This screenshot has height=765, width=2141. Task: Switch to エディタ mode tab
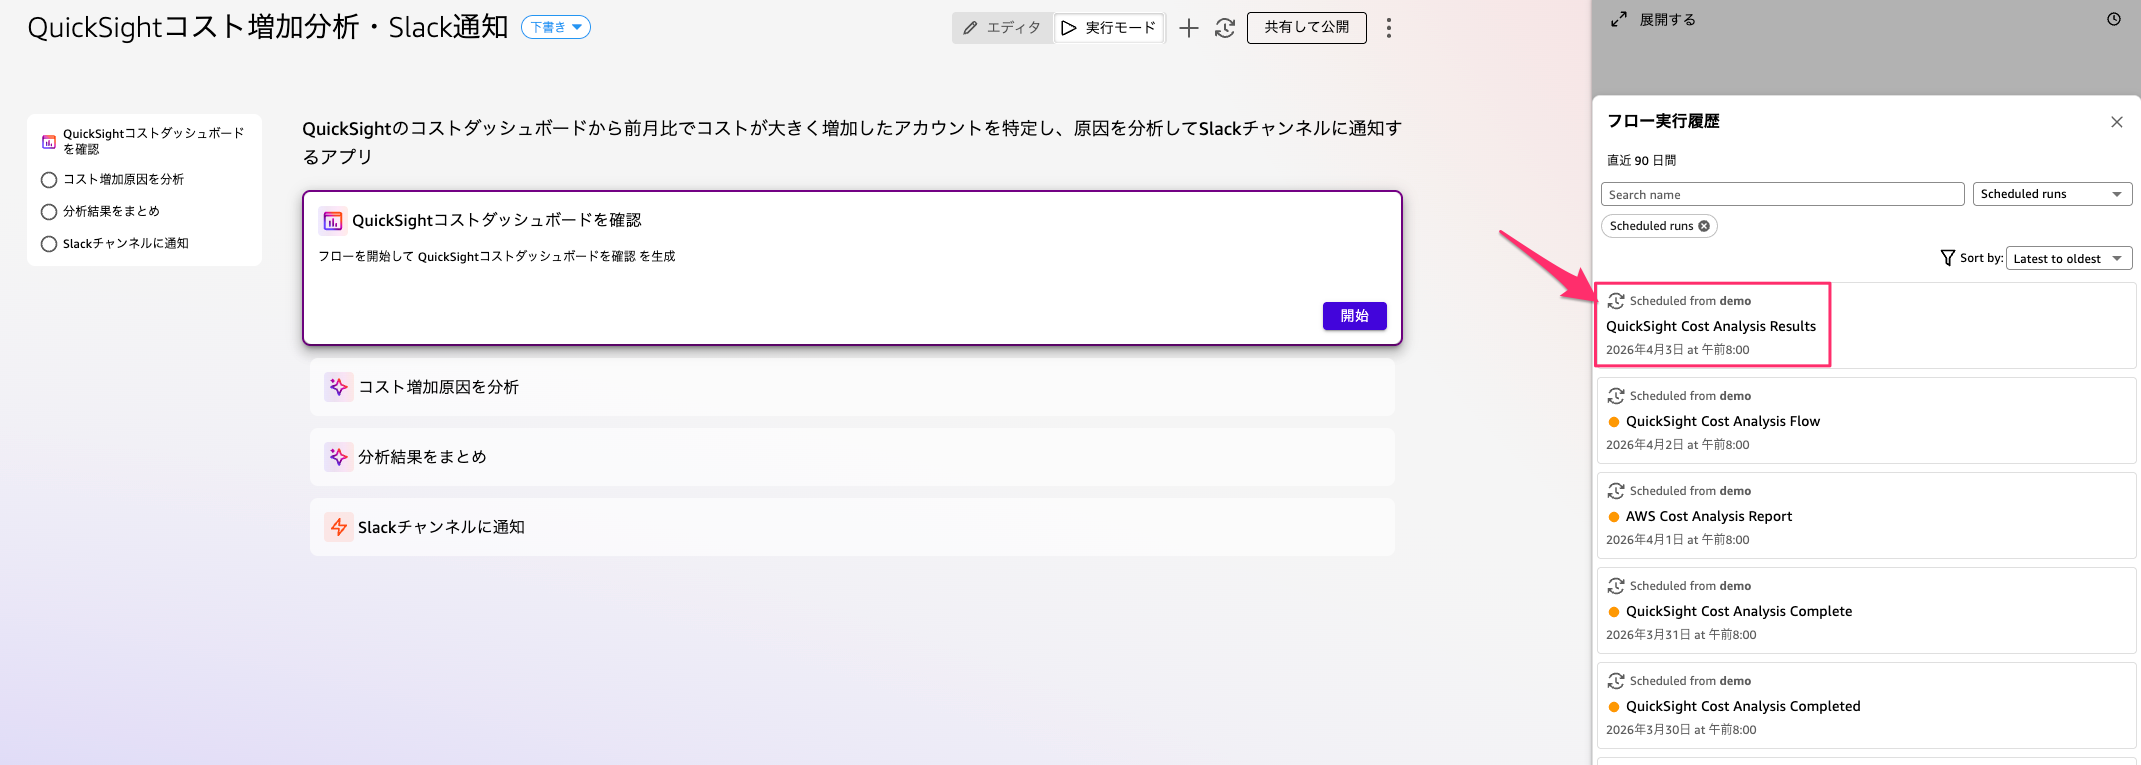(x=1002, y=28)
